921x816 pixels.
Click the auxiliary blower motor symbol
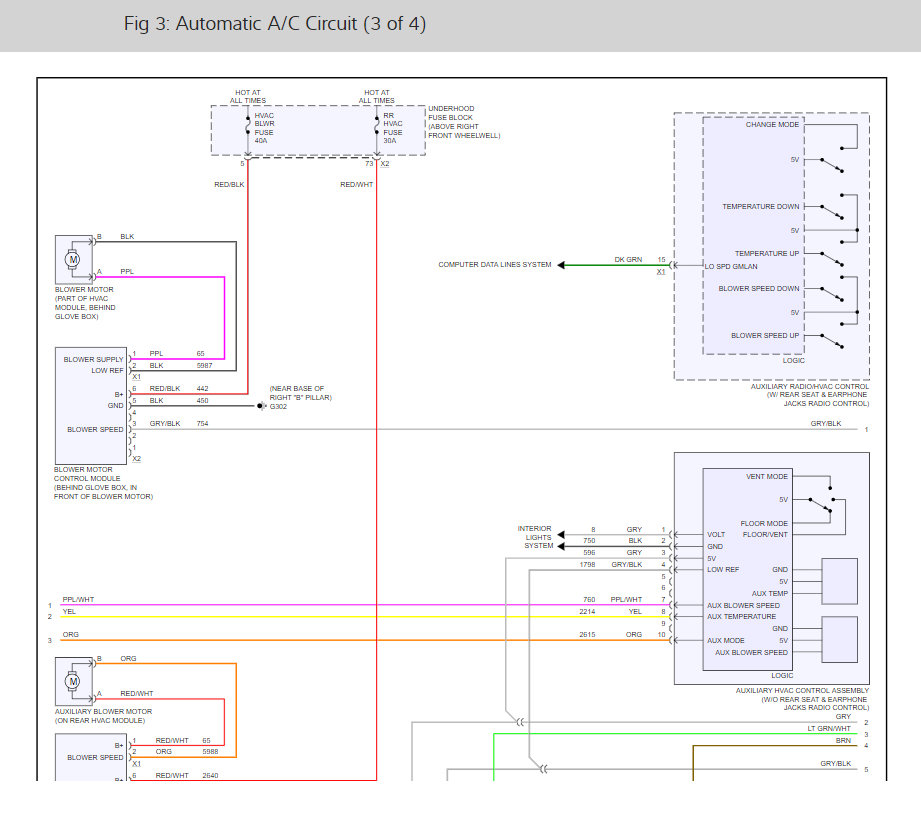click(73, 681)
